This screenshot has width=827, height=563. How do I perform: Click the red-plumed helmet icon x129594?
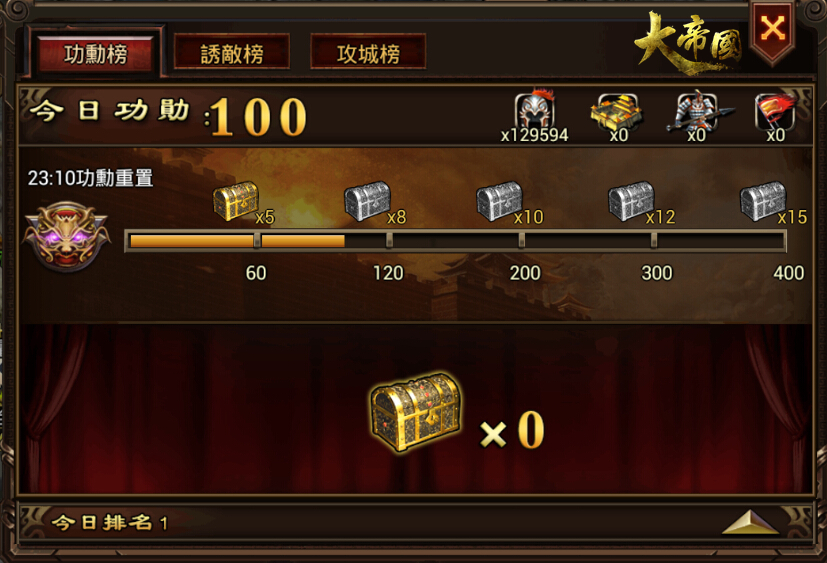point(535,111)
